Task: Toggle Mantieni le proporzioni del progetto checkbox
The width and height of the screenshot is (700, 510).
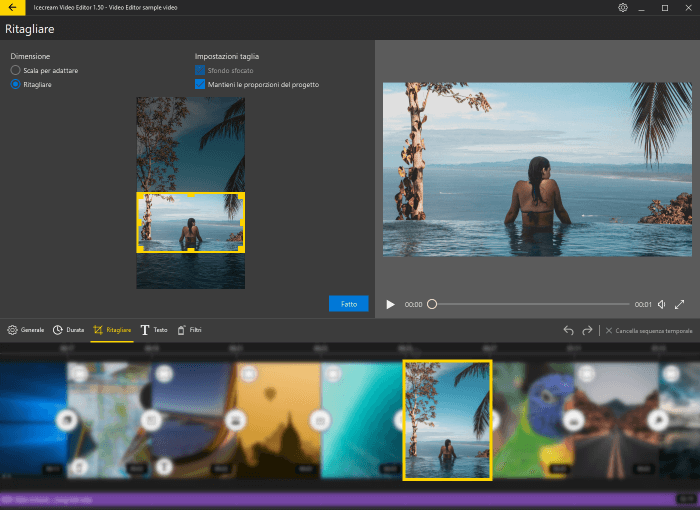Action: pyautogui.click(x=200, y=85)
